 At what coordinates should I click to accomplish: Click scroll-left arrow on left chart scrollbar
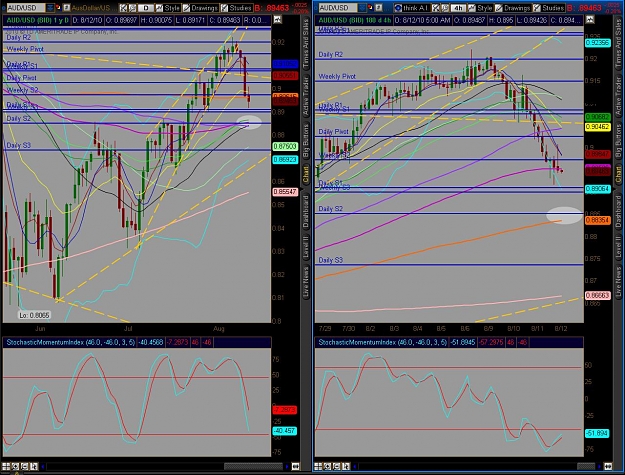click(x=43, y=466)
